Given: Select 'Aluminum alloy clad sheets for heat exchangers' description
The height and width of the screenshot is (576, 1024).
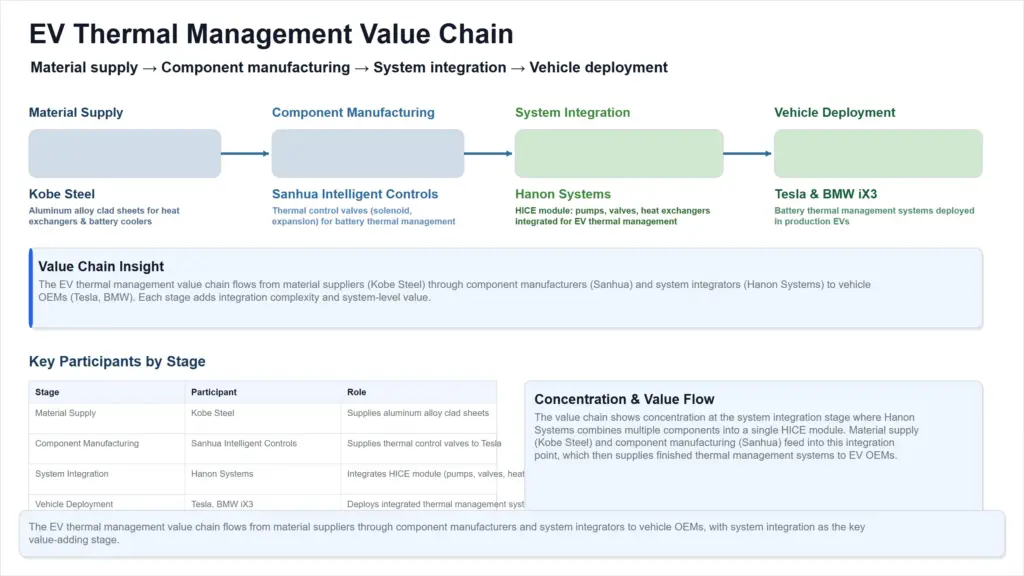Looking at the screenshot, I should point(104,216).
